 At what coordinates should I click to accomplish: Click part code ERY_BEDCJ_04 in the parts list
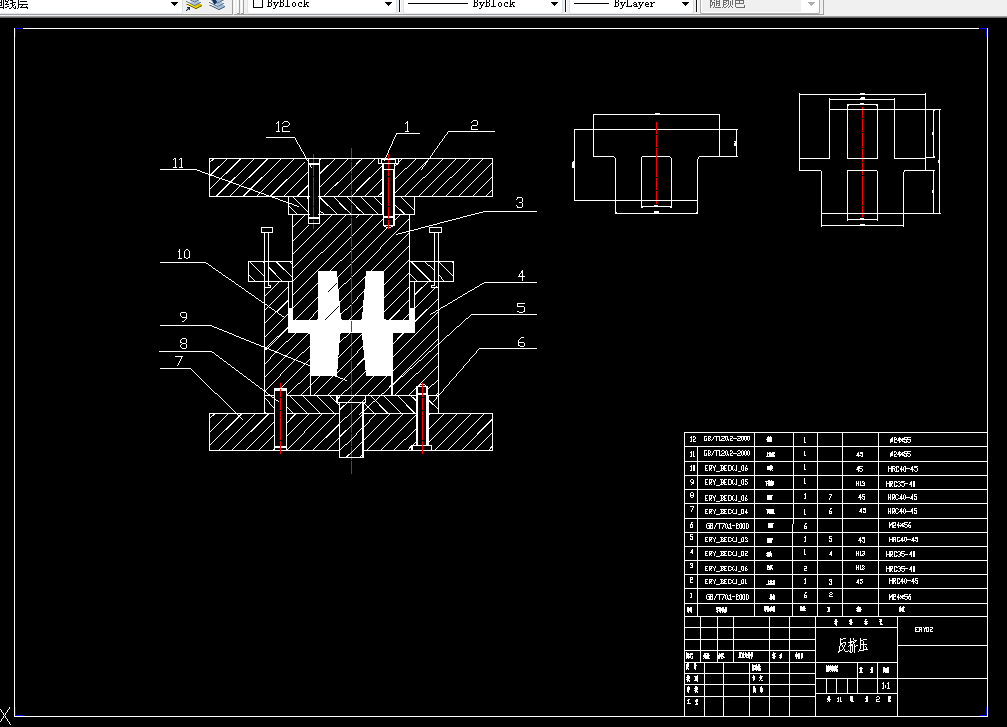[726, 512]
